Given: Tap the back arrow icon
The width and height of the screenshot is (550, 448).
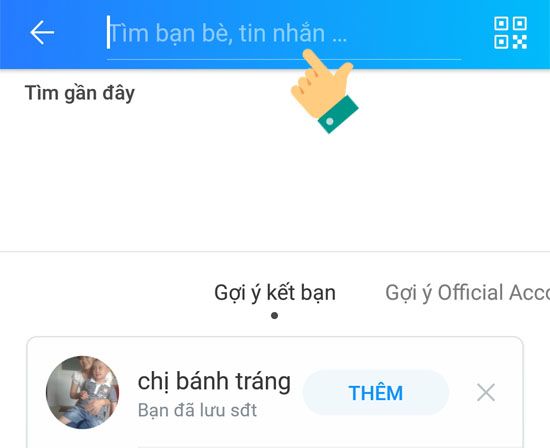Looking at the screenshot, I should (x=42, y=32).
